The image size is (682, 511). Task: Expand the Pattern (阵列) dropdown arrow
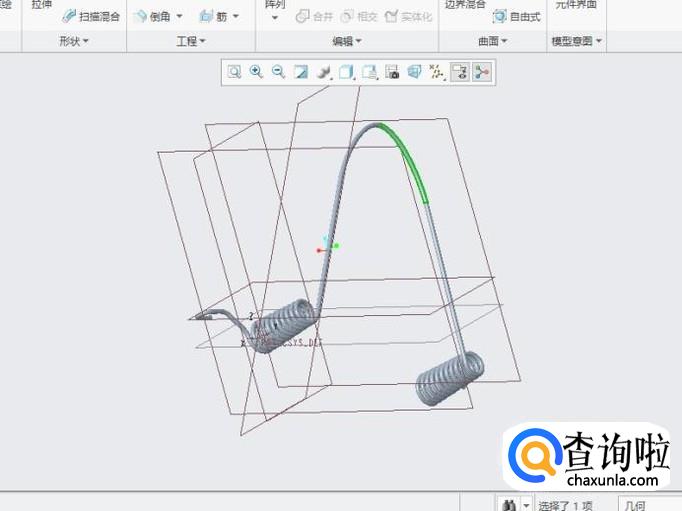coord(275,18)
